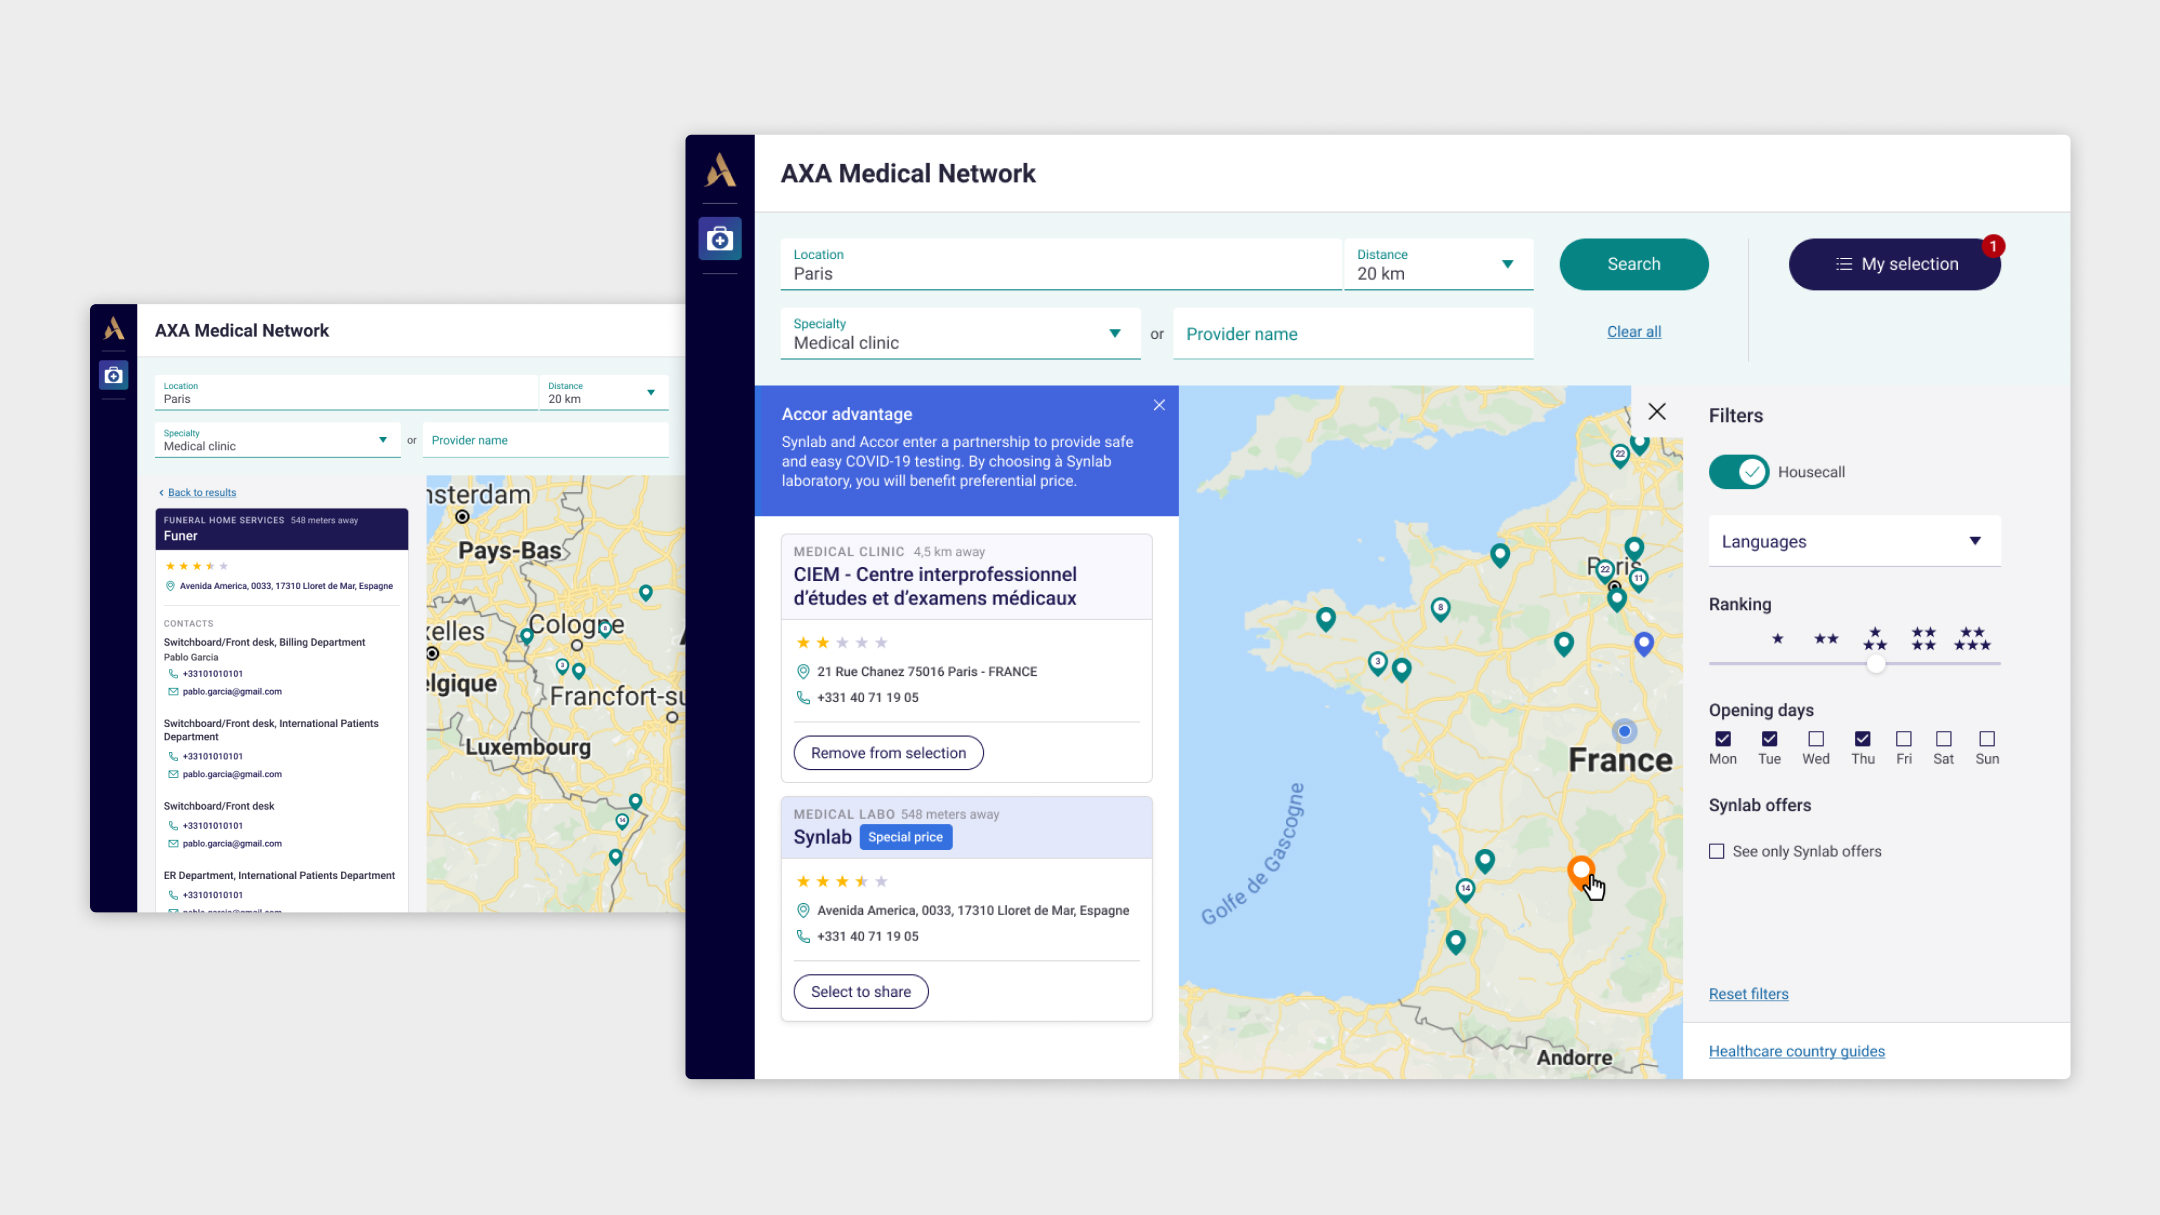
Task: Click Select to share for Synlab
Action: coord(861,992)
